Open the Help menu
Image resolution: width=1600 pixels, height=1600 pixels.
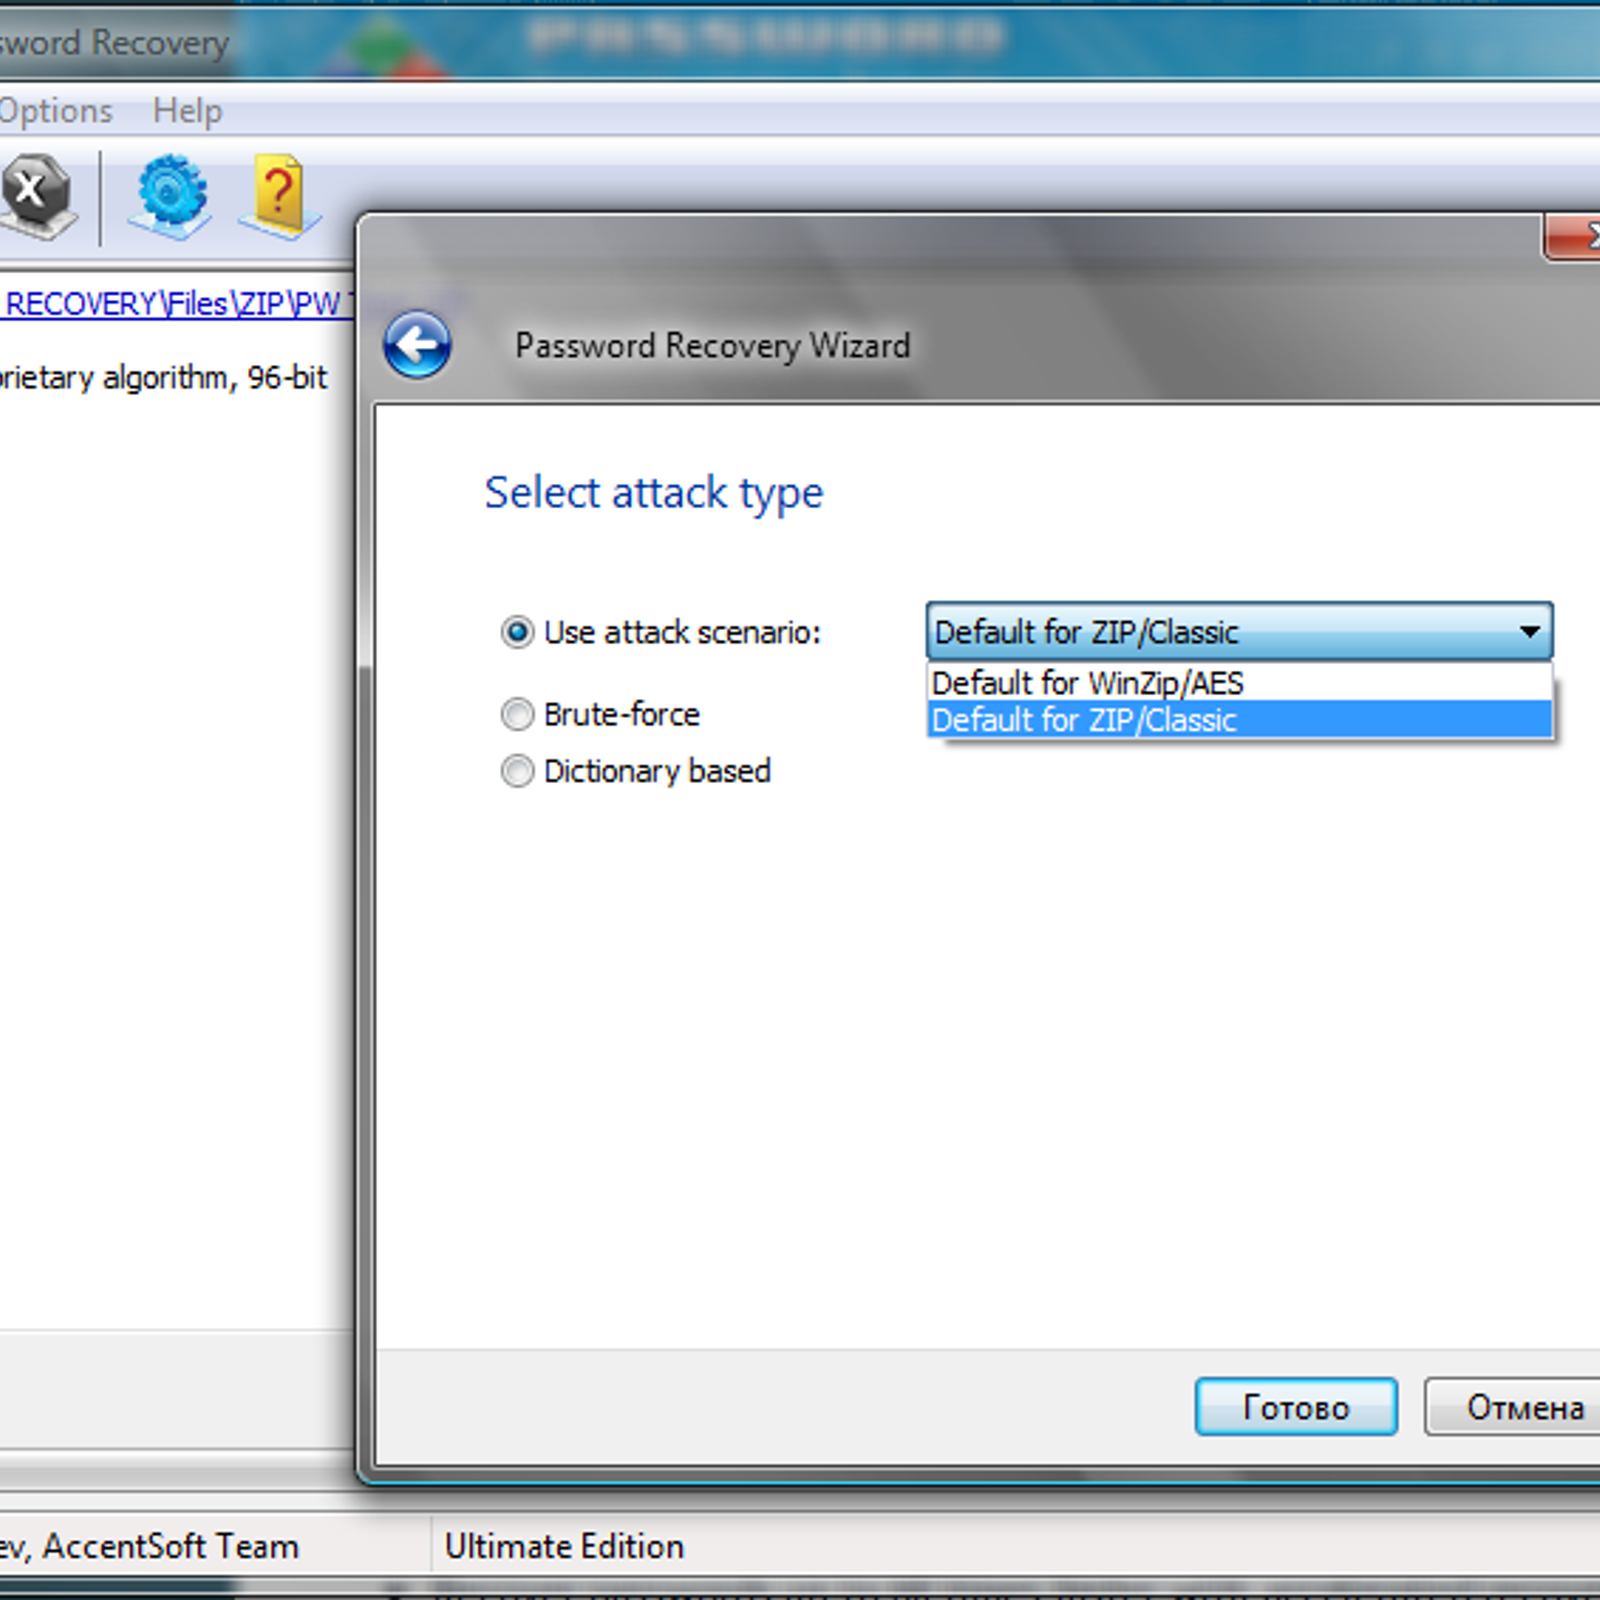pyautogui.click(x=187, y=110)
